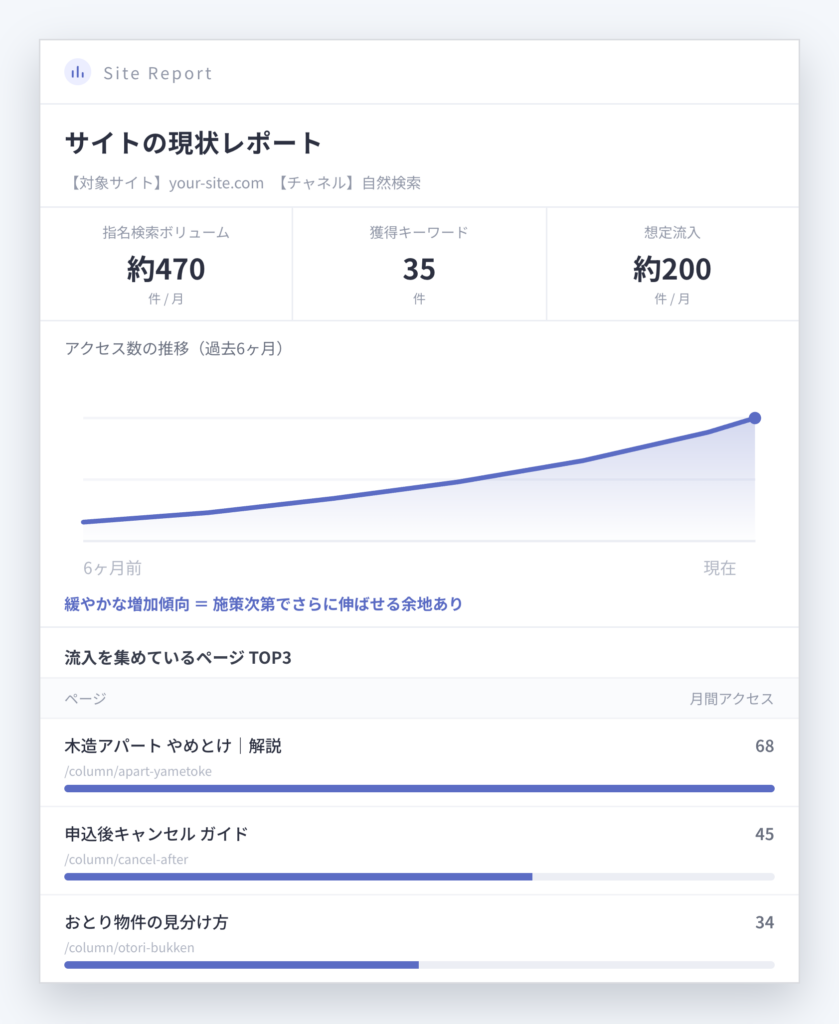Click the ページ column header

[86, 699]
